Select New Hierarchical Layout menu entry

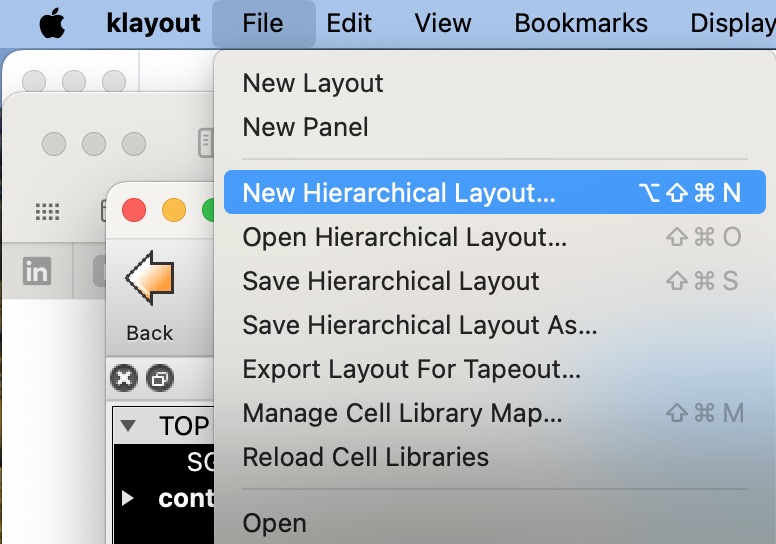398,193
